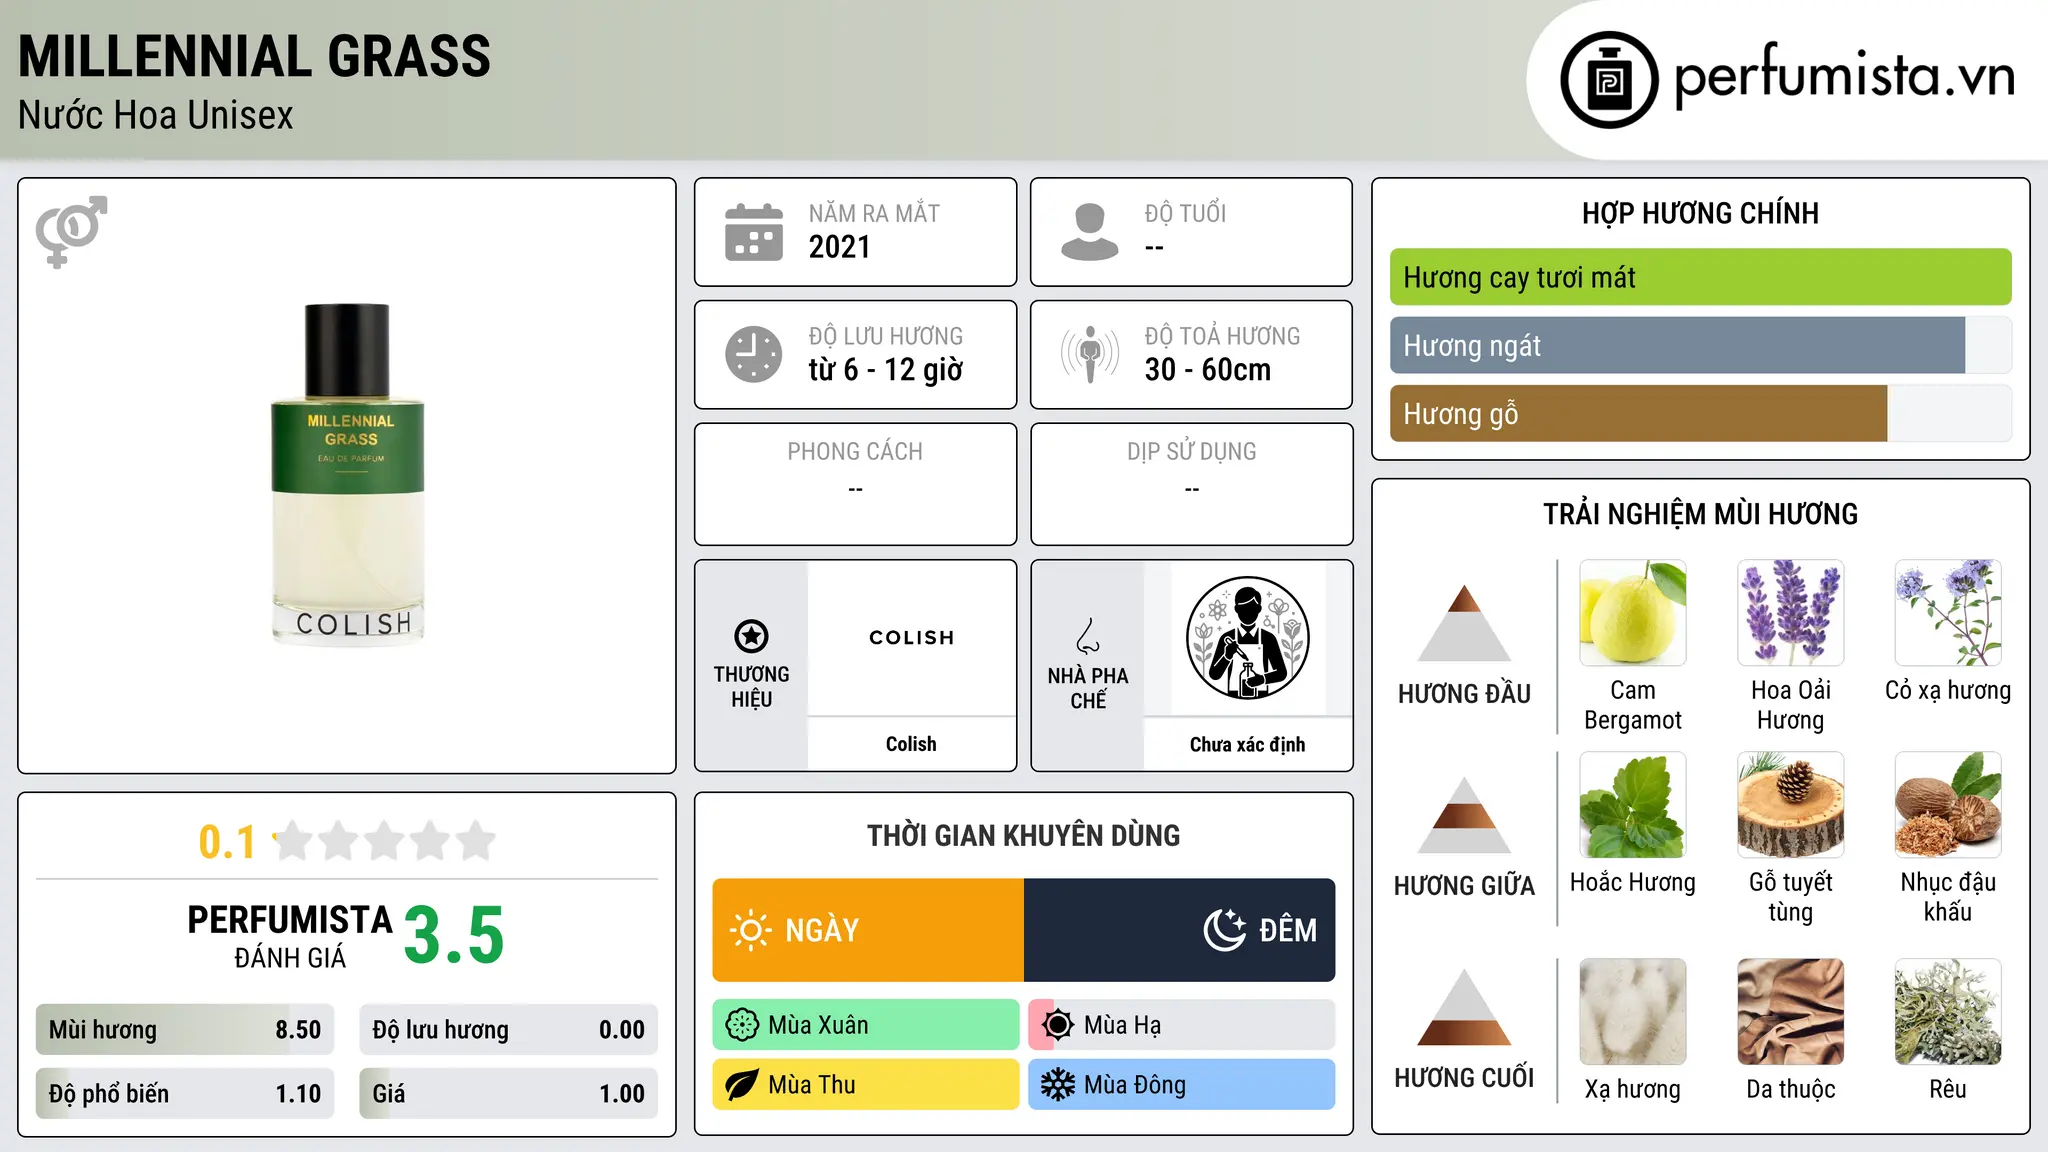The height and width of the screenshot is (1152, 2048).
Task: Select the Xạ hương musk image
Action: pyautogui.click(x=1633, y=1012)
